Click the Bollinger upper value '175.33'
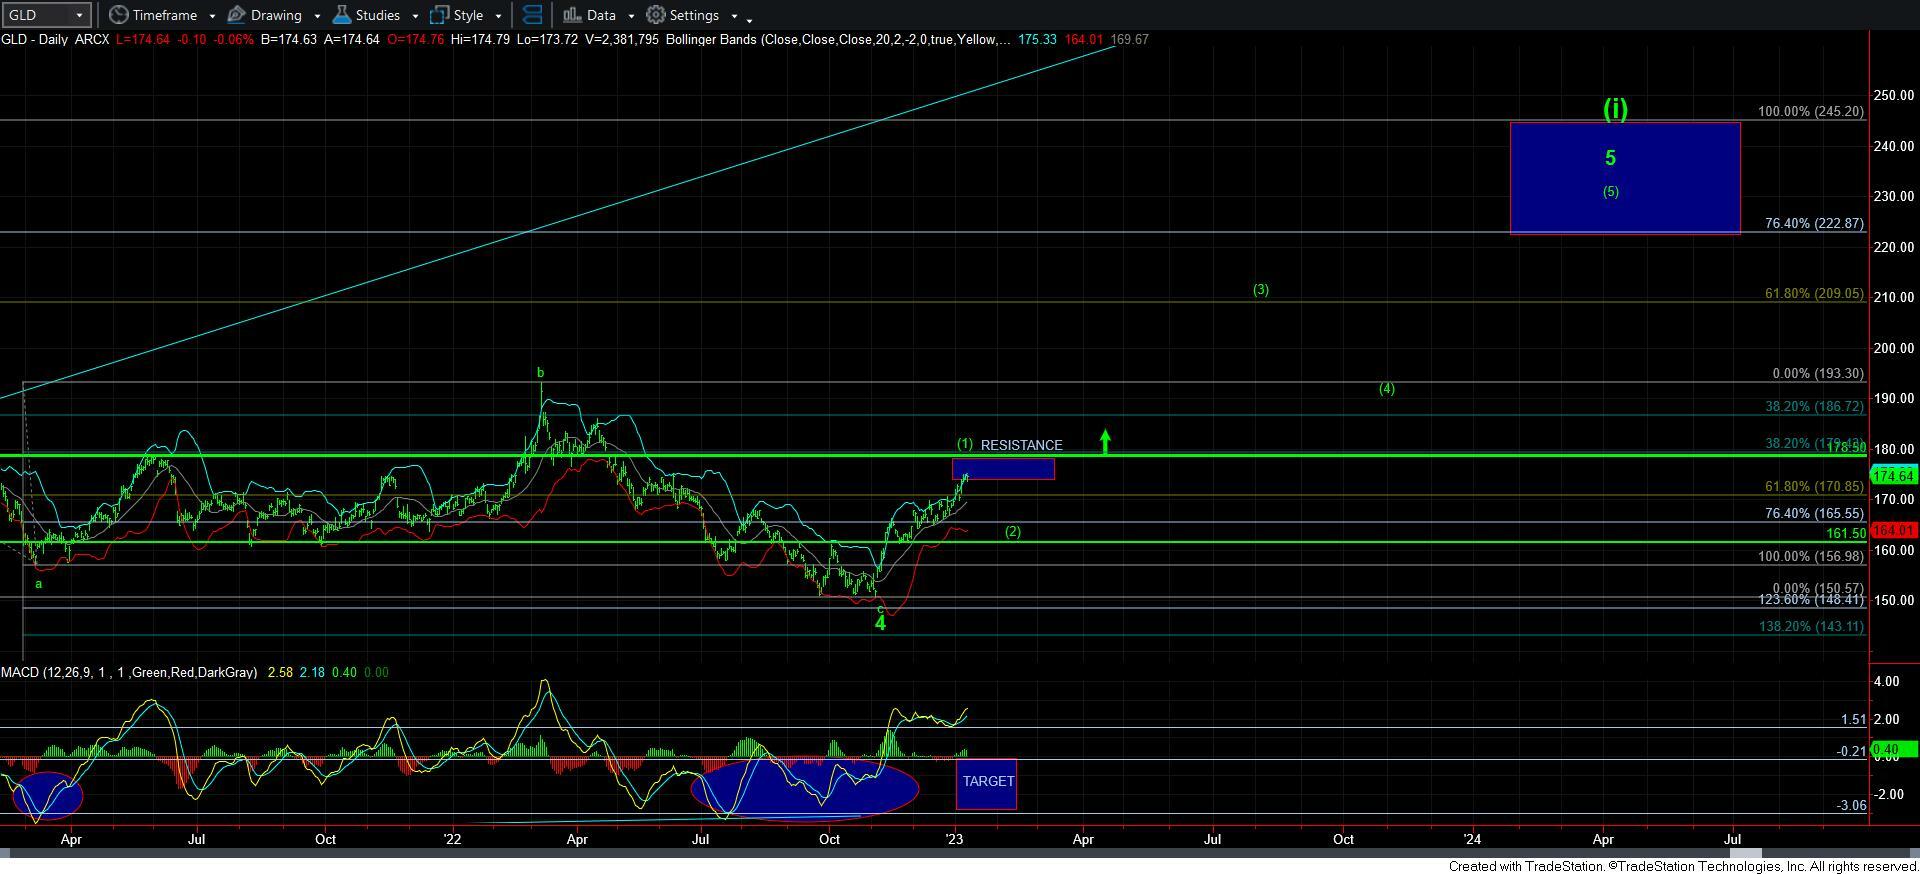The height and width of the screenshot is (874, 1920). coord(1038,40)
